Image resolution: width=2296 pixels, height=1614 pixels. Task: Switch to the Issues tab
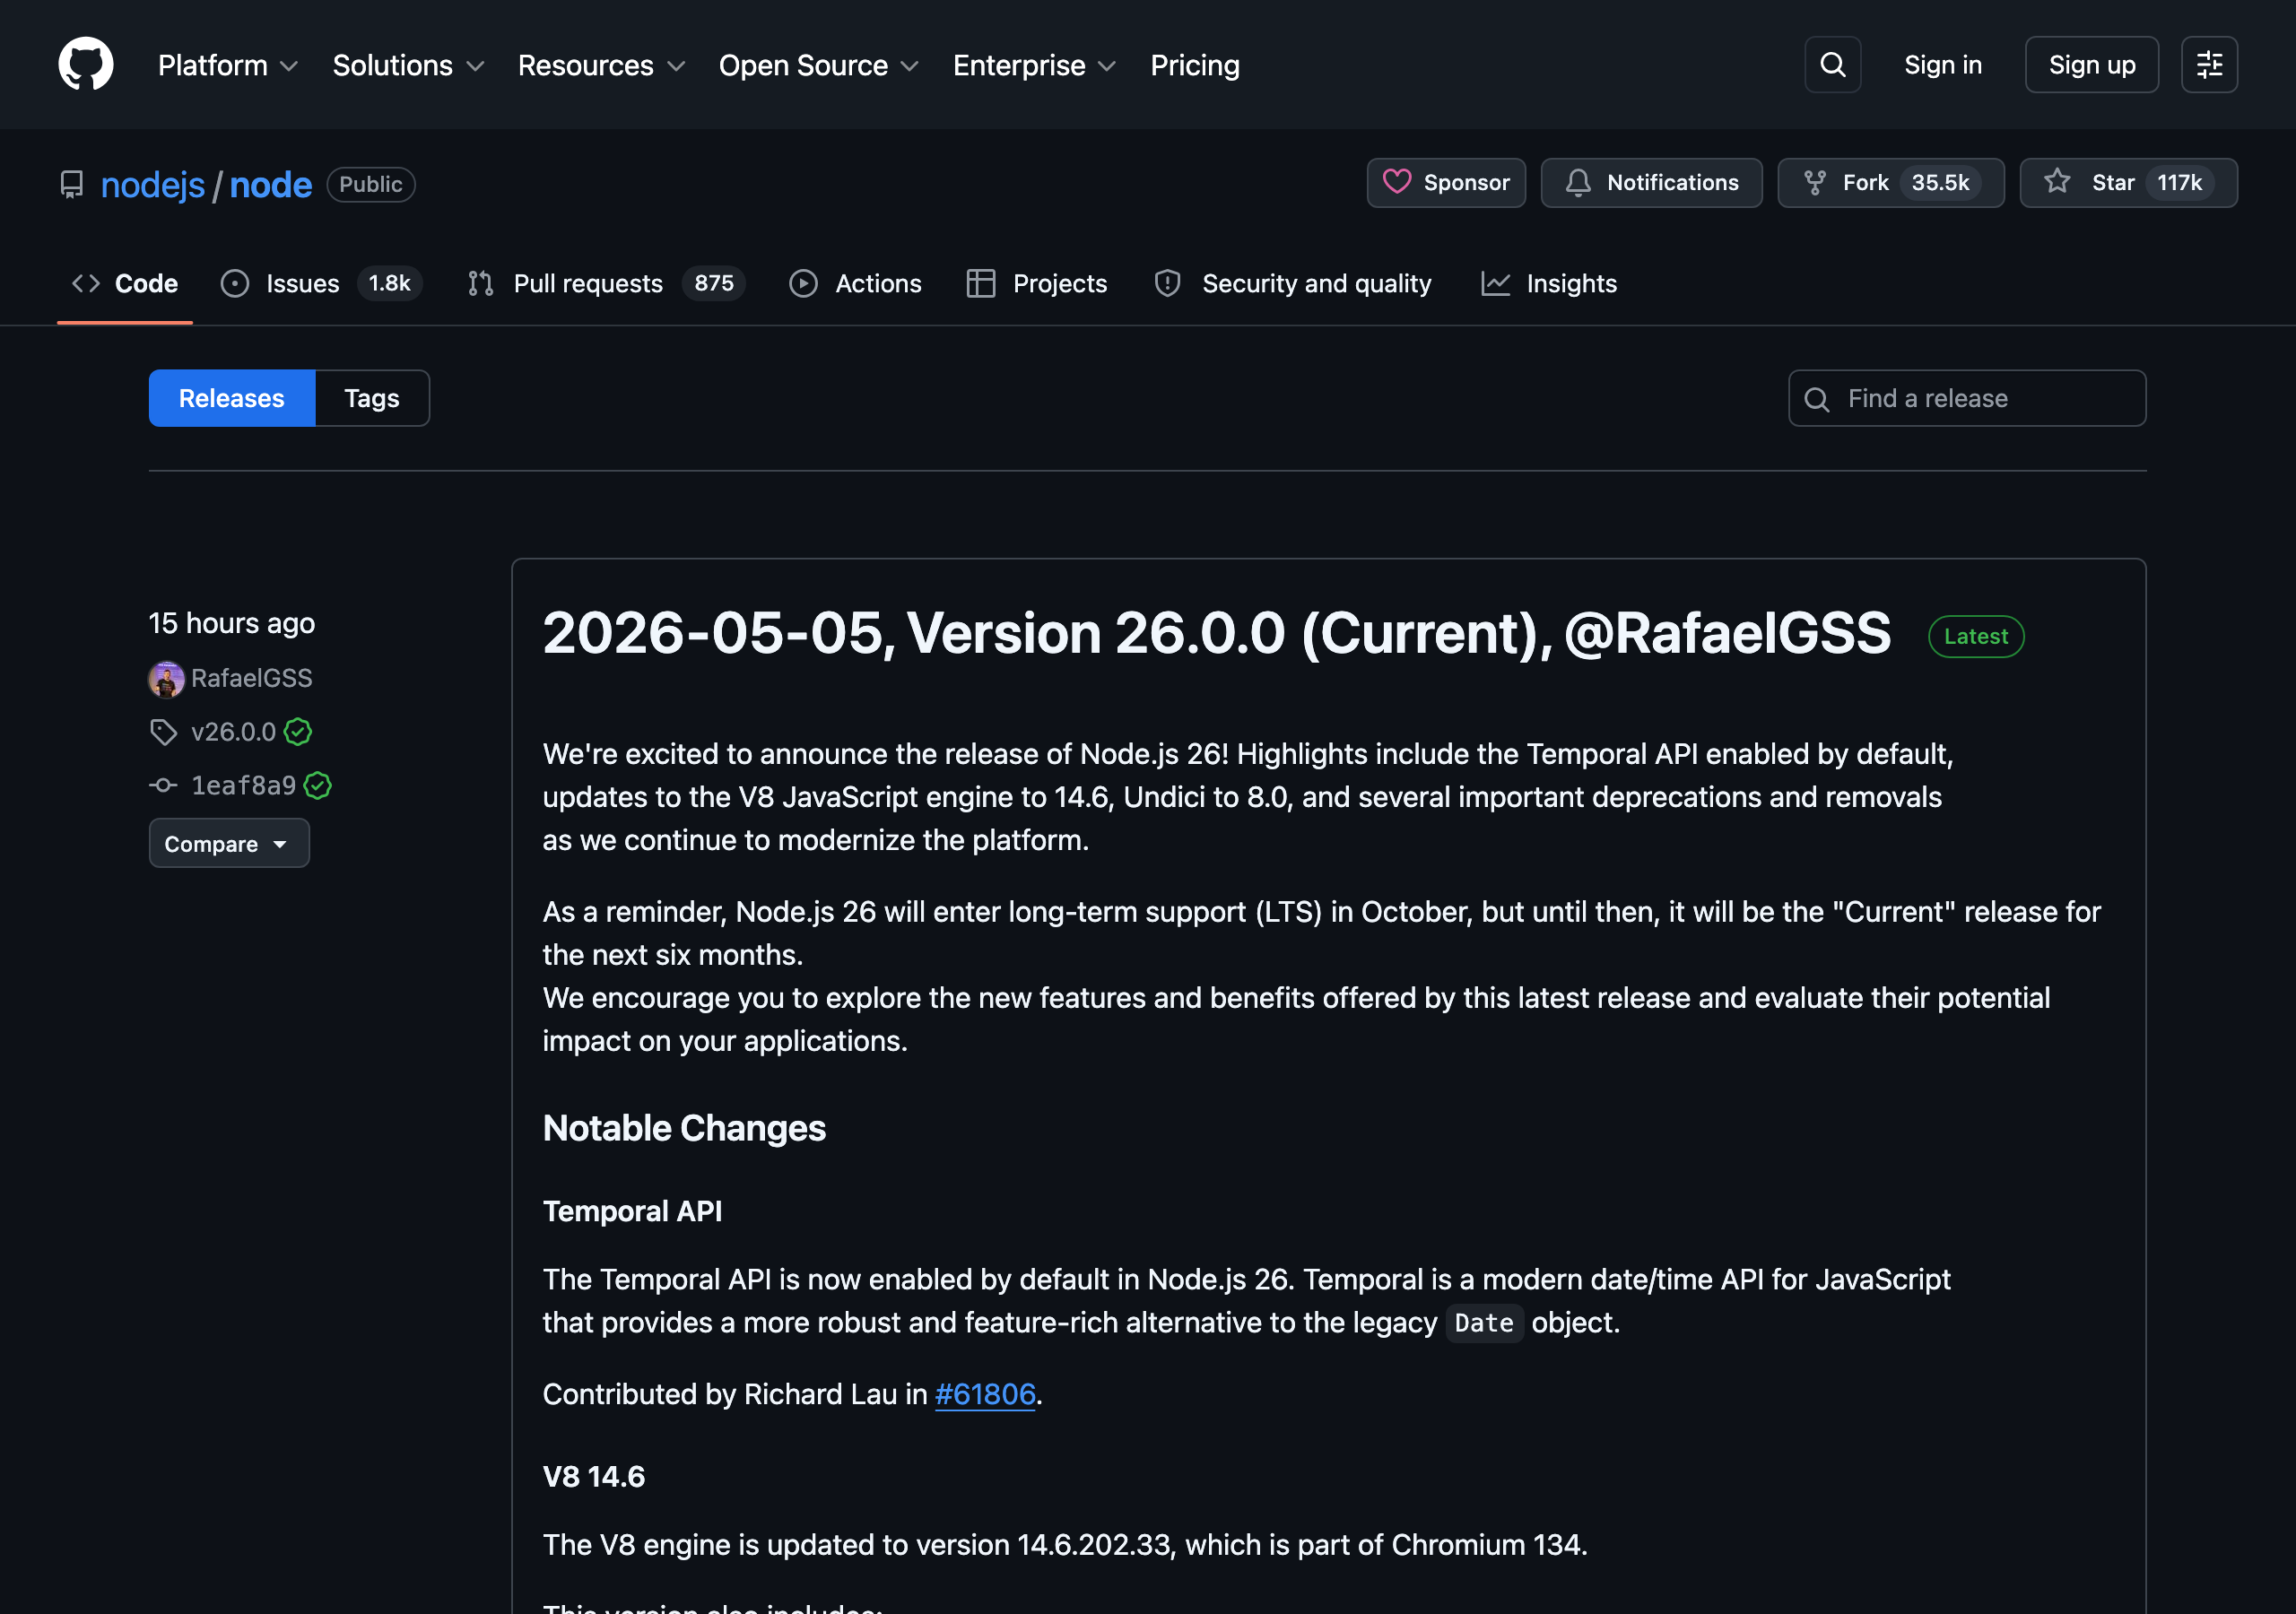click(x=321, y=284)
